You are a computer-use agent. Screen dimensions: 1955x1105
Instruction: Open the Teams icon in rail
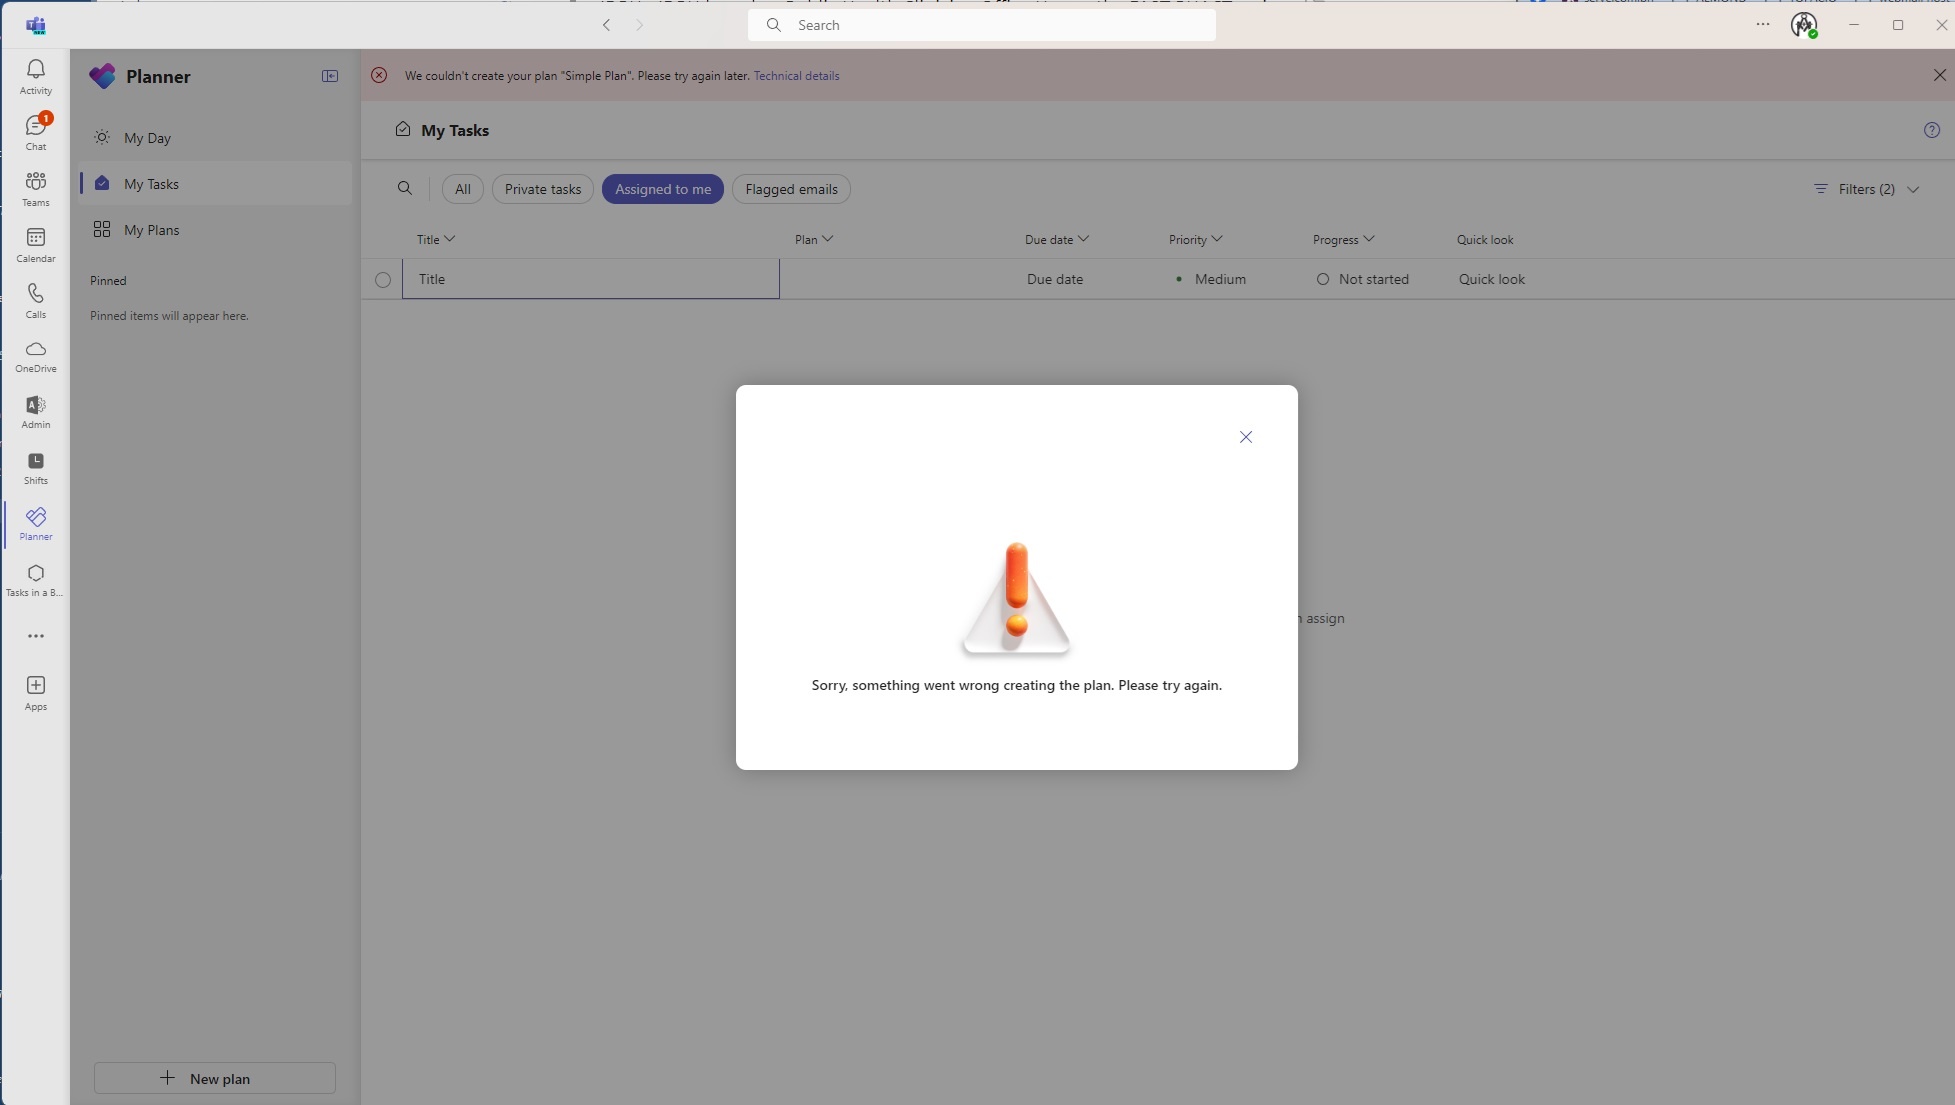(36, 188)
